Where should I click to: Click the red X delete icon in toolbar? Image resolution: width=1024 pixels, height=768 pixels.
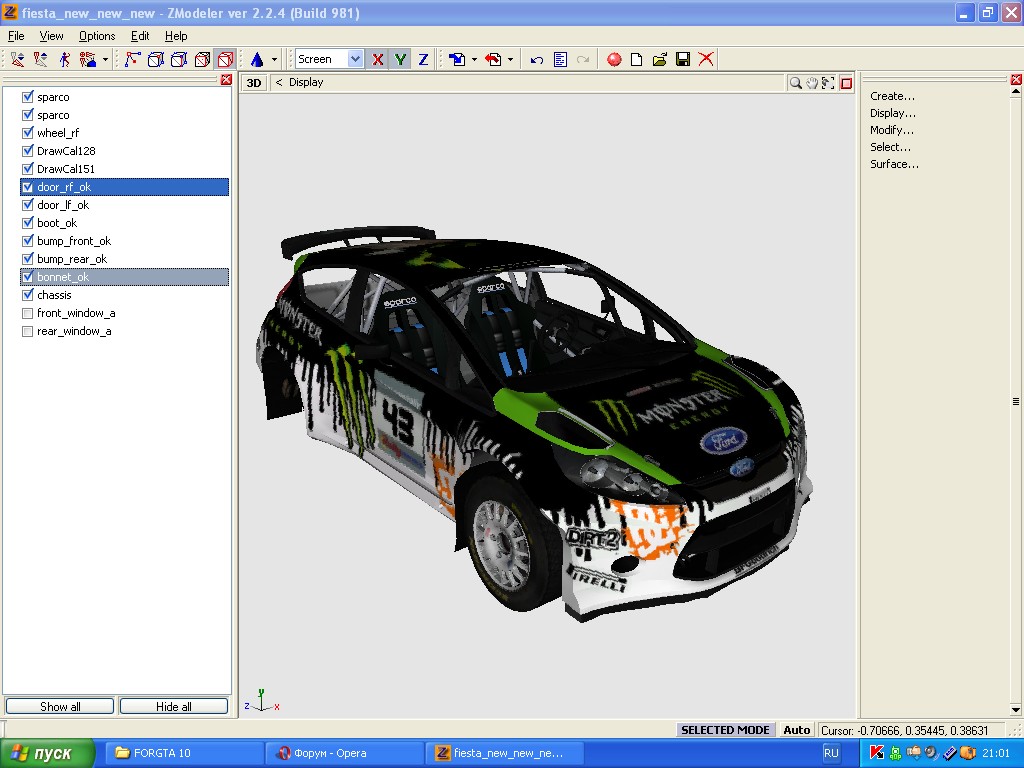click(x=706, y=59)
